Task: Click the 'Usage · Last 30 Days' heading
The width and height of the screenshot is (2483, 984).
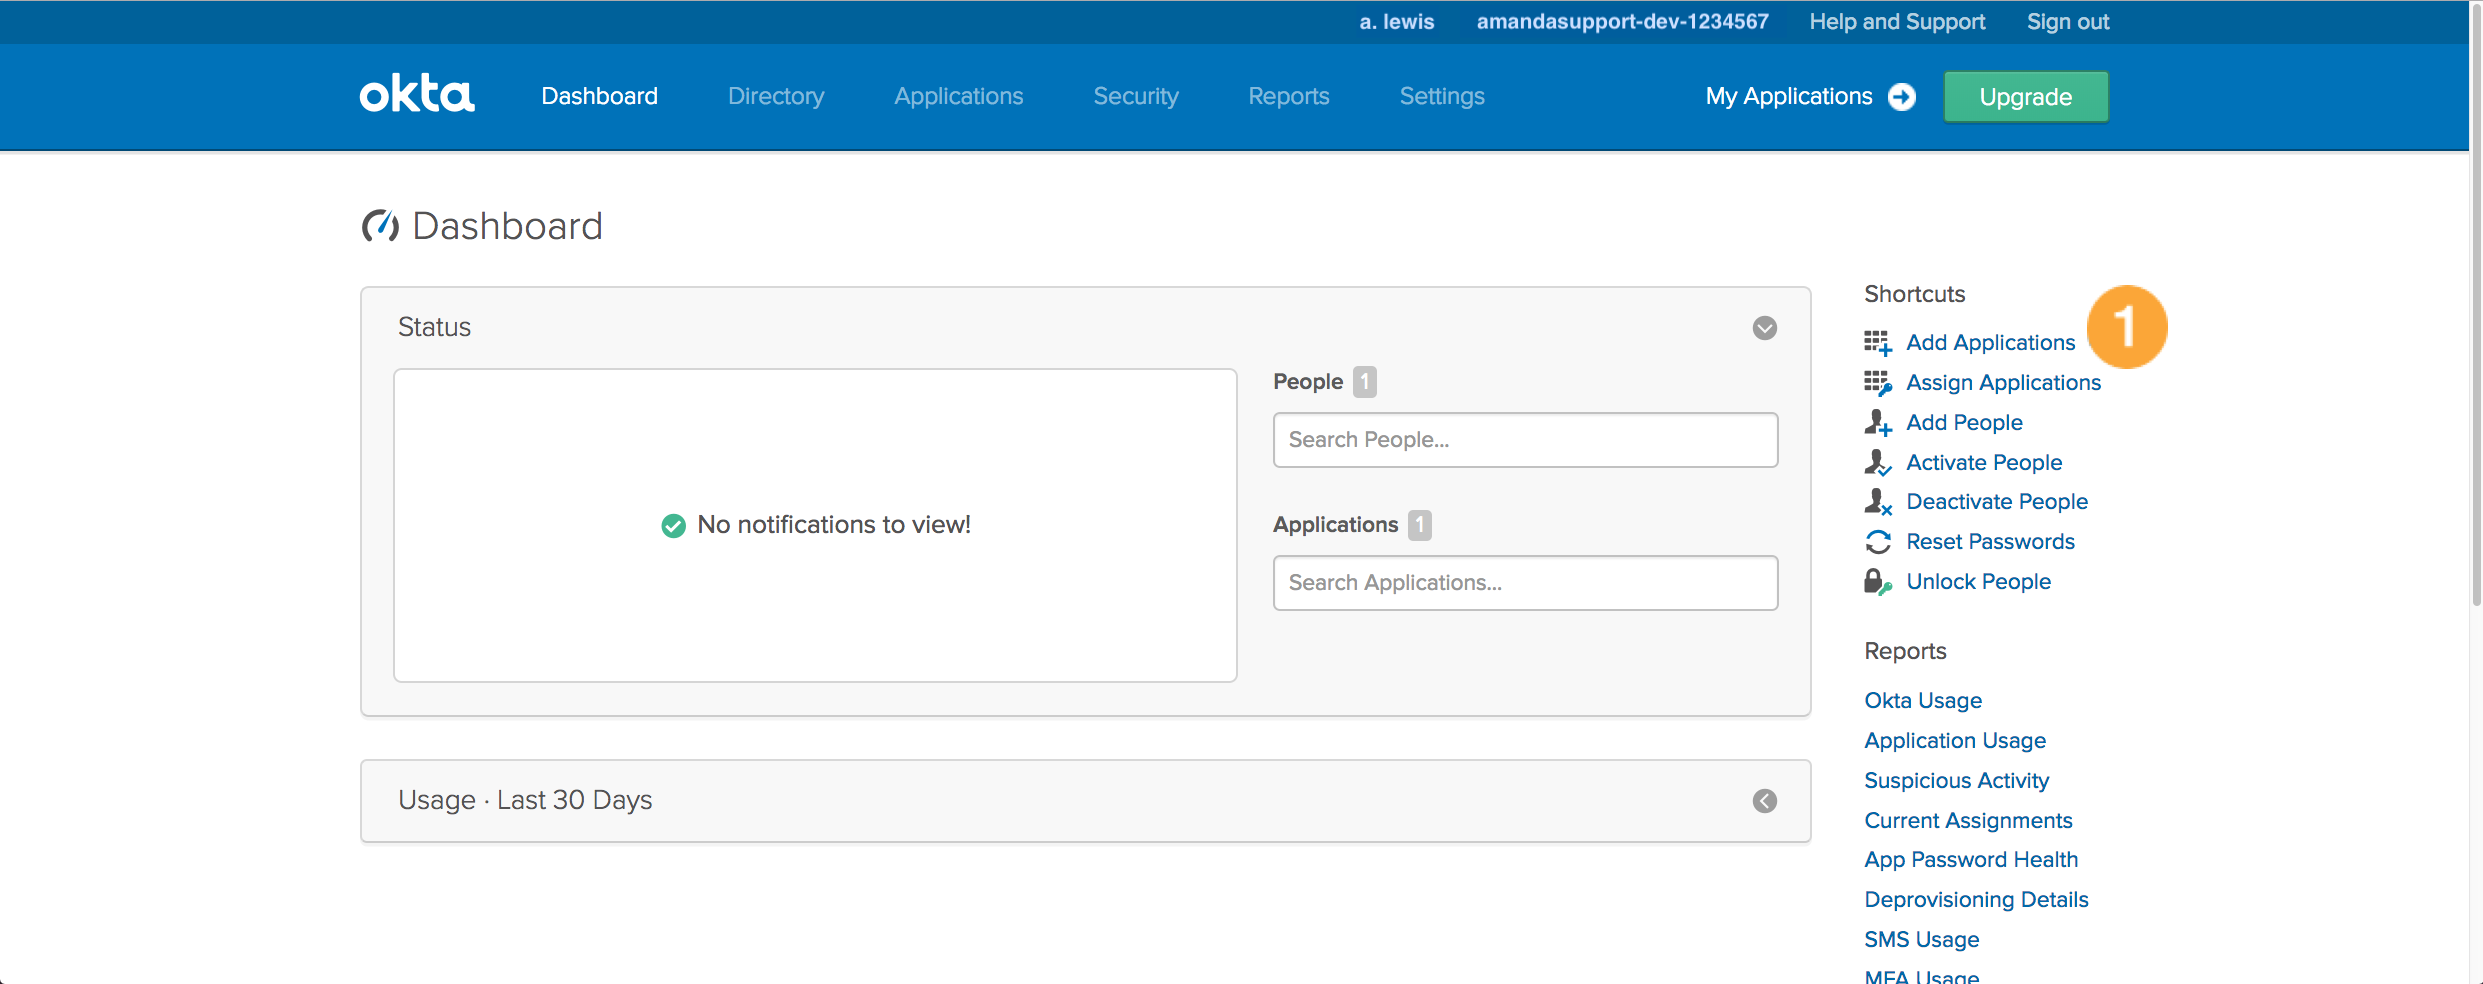Action: (525, 800)
